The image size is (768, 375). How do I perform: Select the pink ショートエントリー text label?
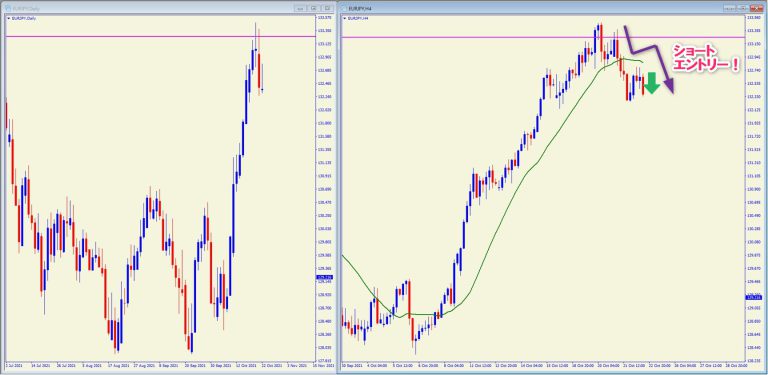click(x=705, y=59)
